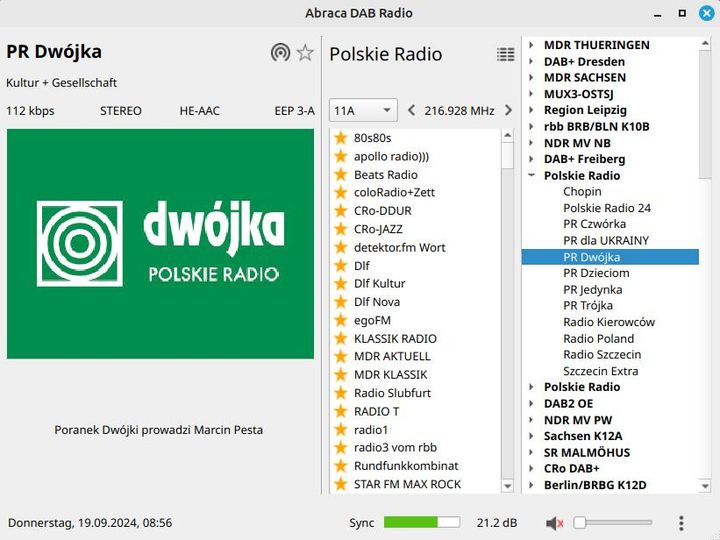Image resolution: width=720 pixels, height=540 pixels.
Task: Expand the Region Leipzig ensemble
Action: coord(531,110)
